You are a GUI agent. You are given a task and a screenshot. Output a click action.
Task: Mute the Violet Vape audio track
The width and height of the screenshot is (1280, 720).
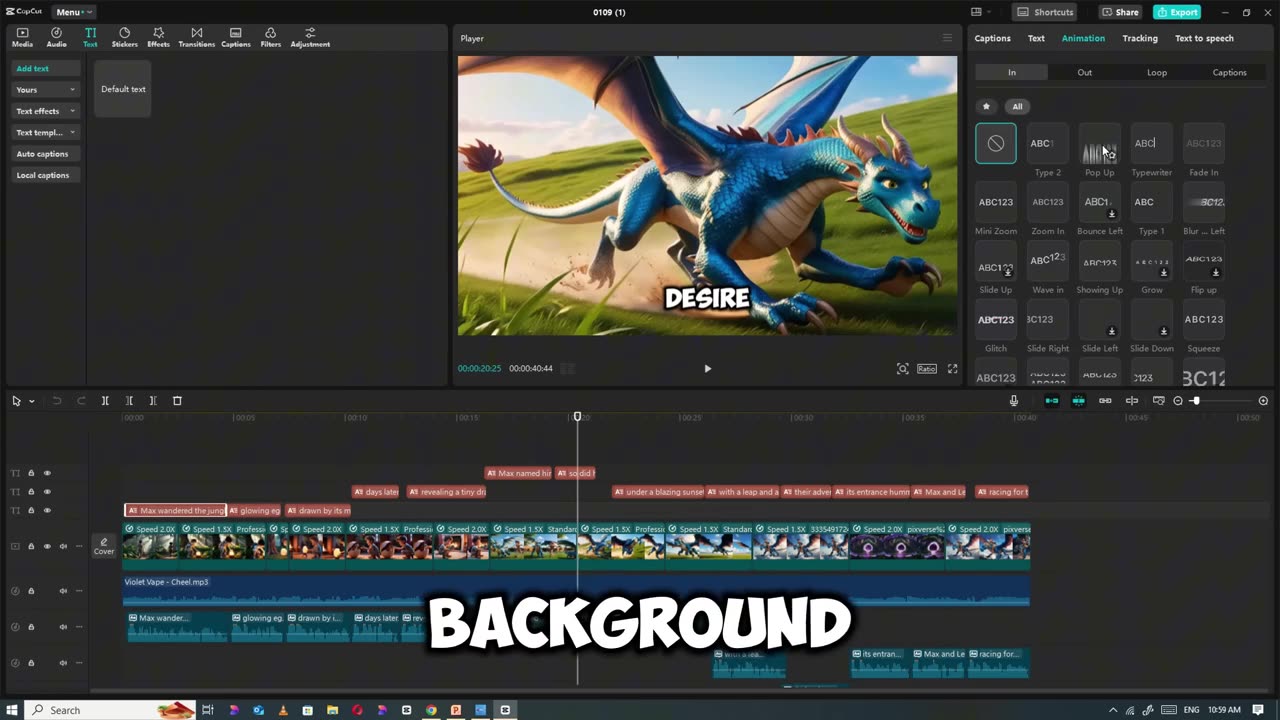click(x=63, y=591)
